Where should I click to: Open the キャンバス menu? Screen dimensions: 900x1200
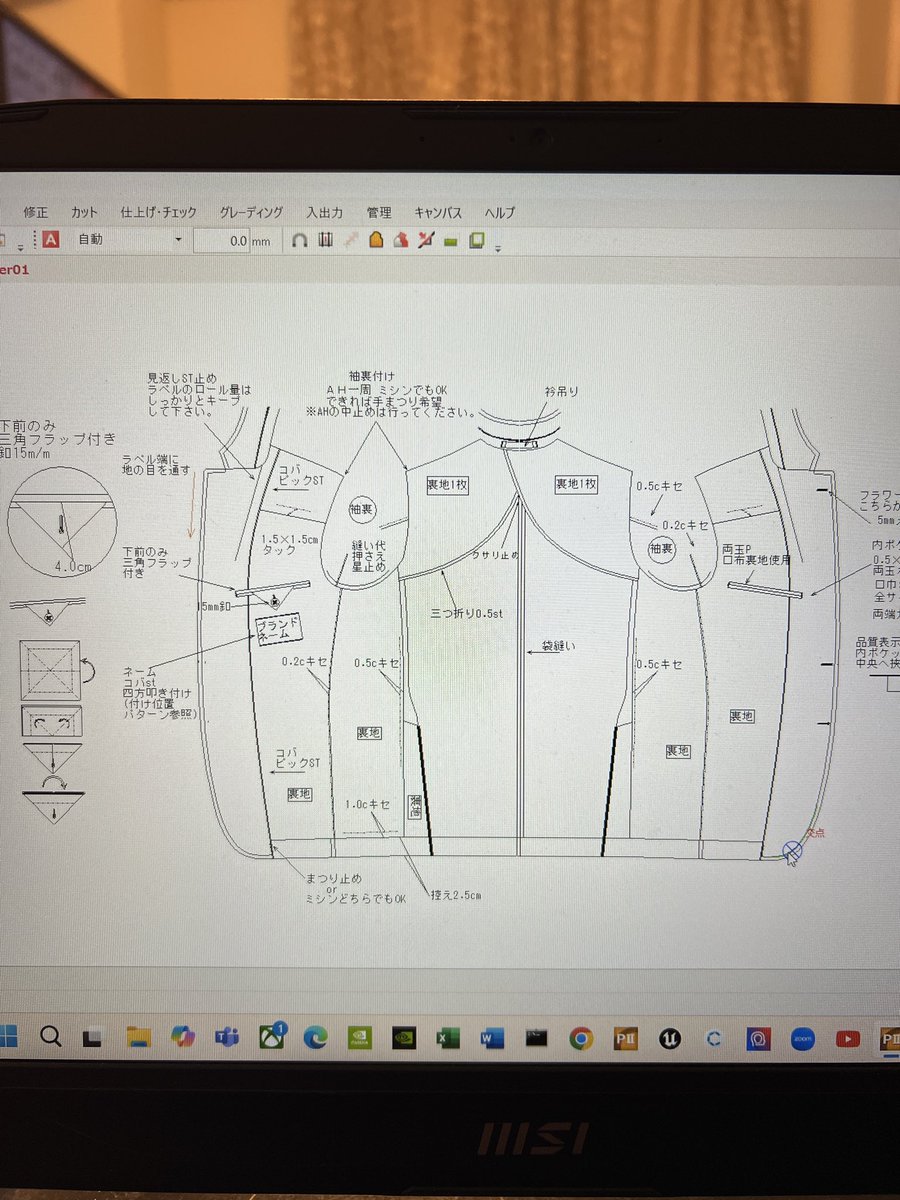[438, 213]
